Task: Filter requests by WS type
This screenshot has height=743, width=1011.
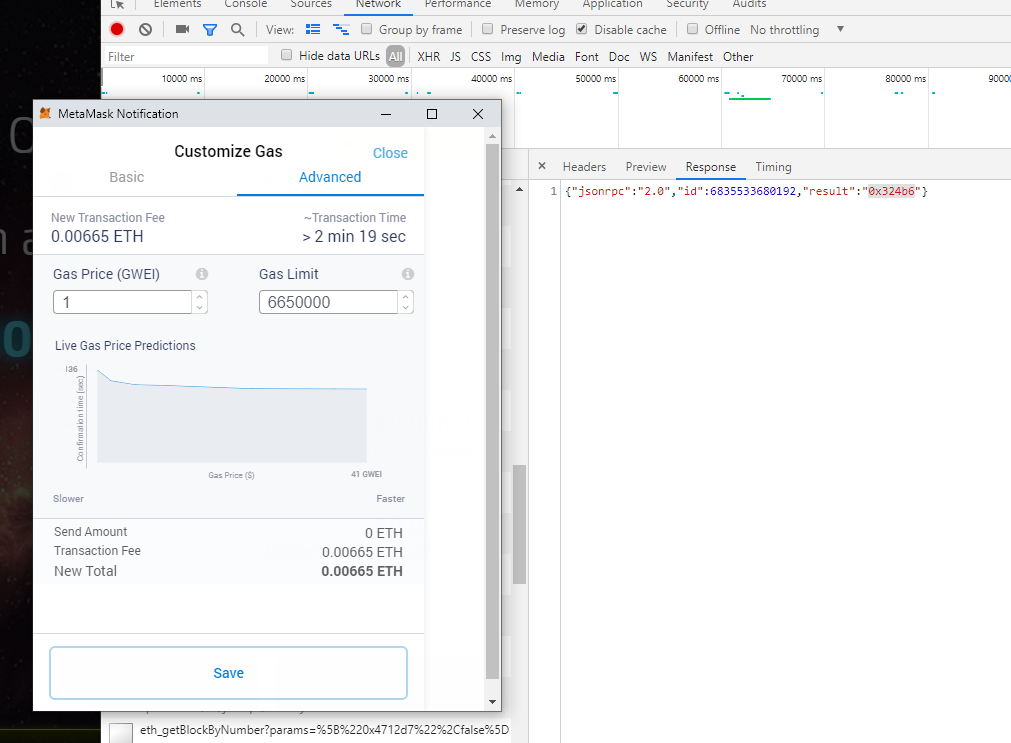Action: [648, 57]
